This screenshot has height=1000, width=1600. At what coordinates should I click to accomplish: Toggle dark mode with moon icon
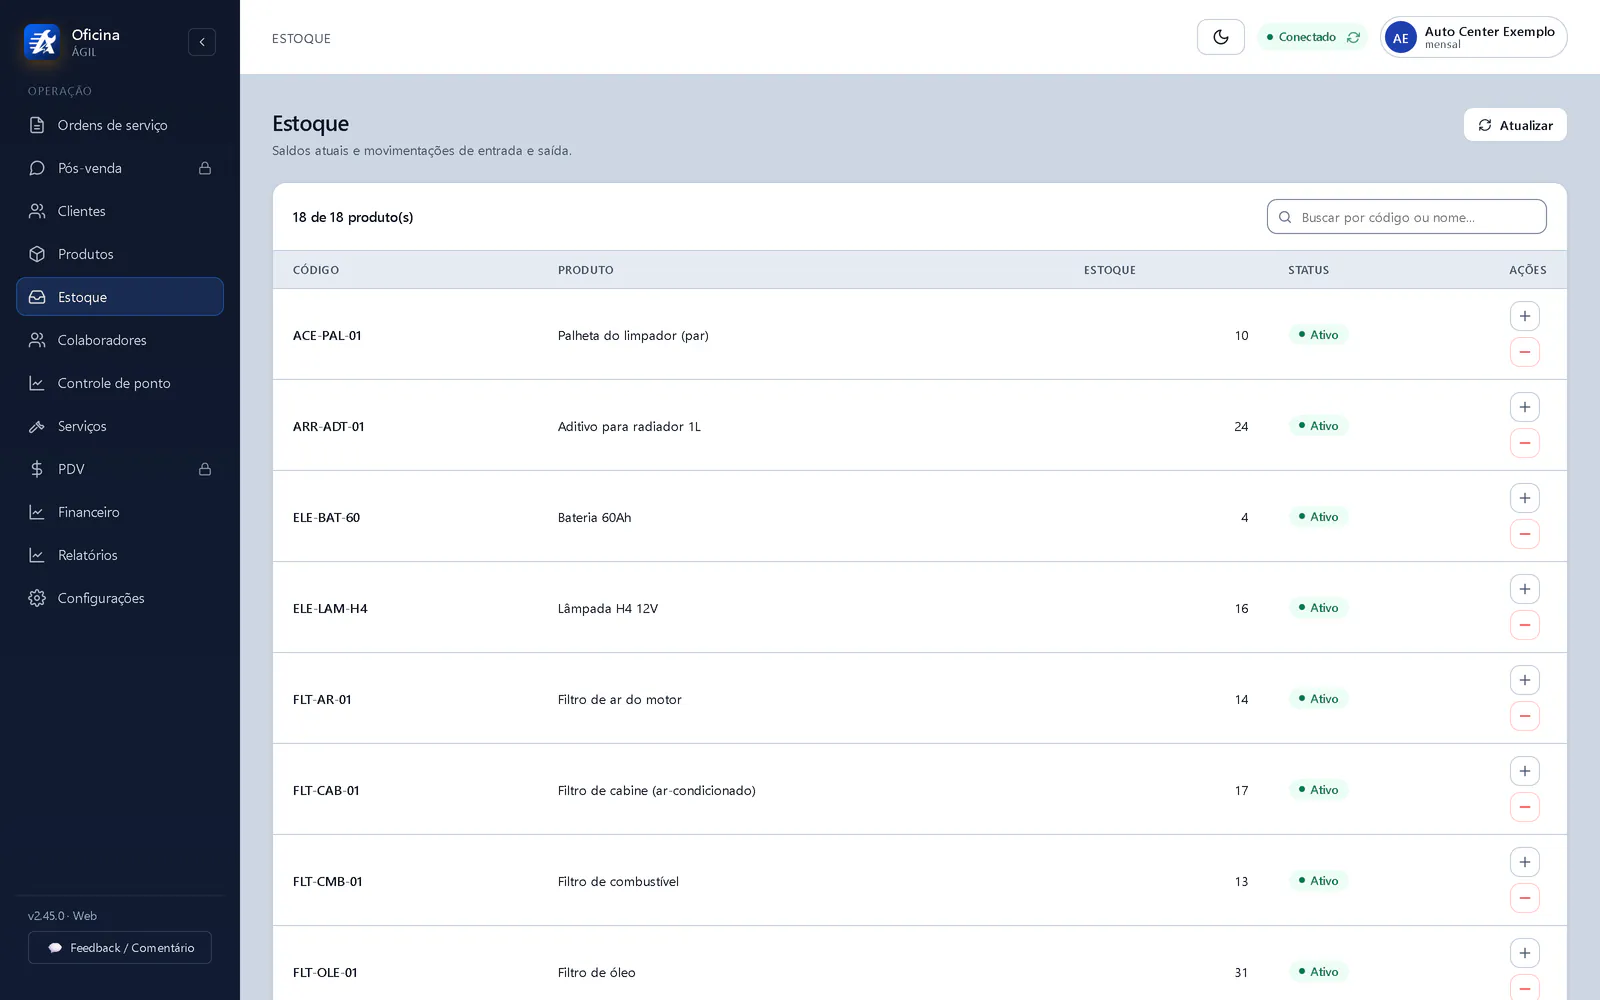pyautogui.click(x=1220, y=37)
